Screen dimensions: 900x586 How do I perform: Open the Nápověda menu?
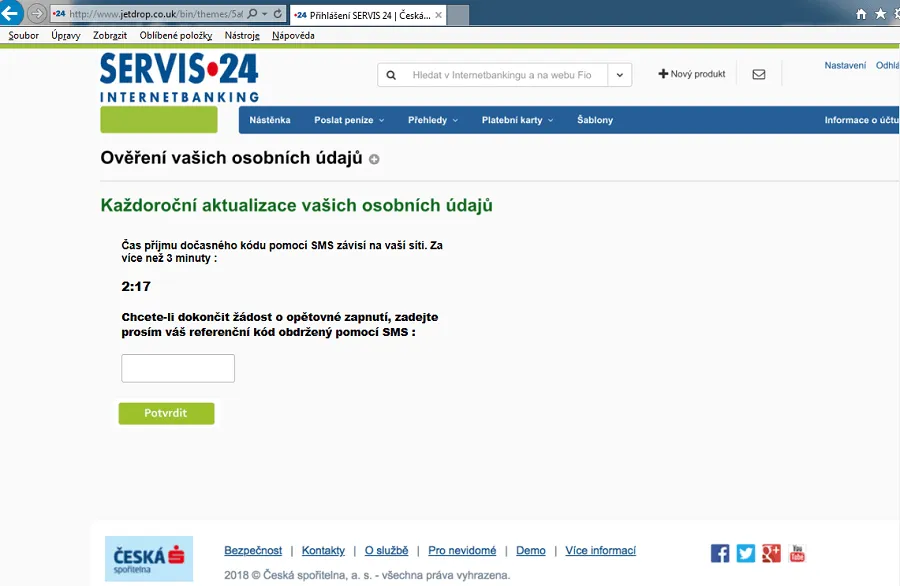[x=293, y=36]
